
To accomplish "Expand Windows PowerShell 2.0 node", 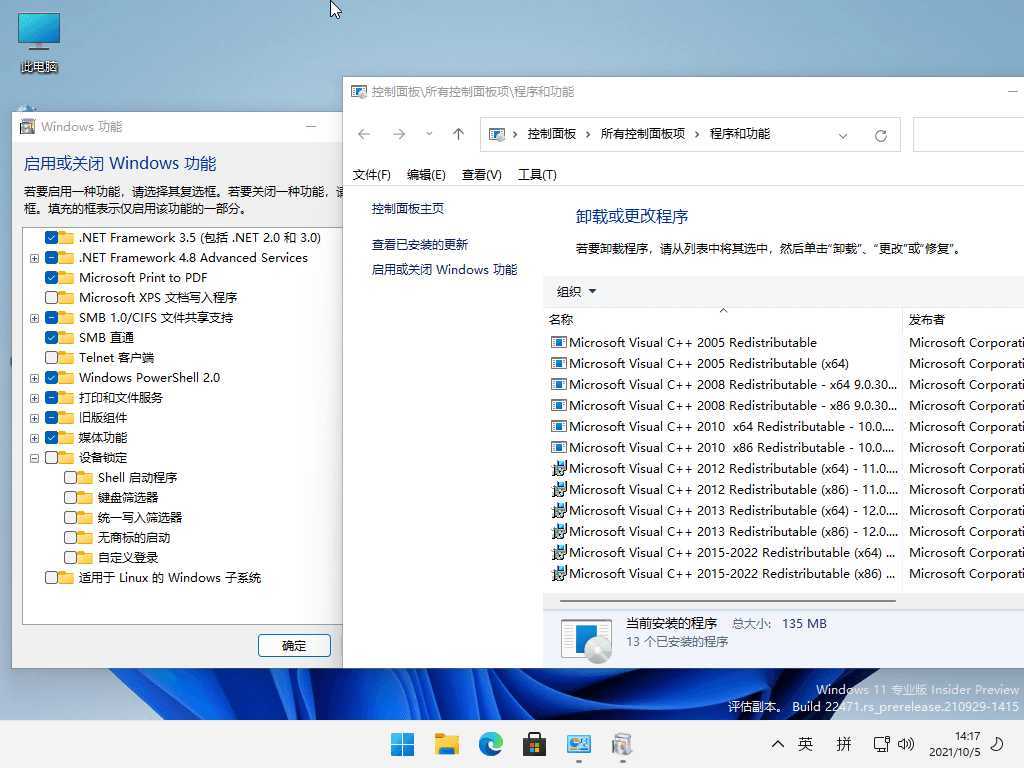I will coord(34,378).
